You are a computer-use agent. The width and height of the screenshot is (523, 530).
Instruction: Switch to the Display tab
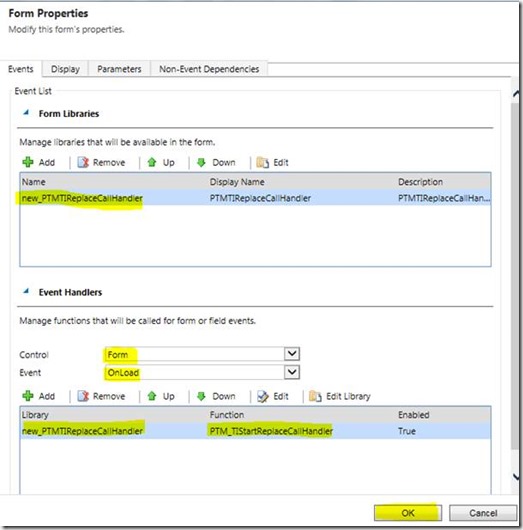[65, 69]
